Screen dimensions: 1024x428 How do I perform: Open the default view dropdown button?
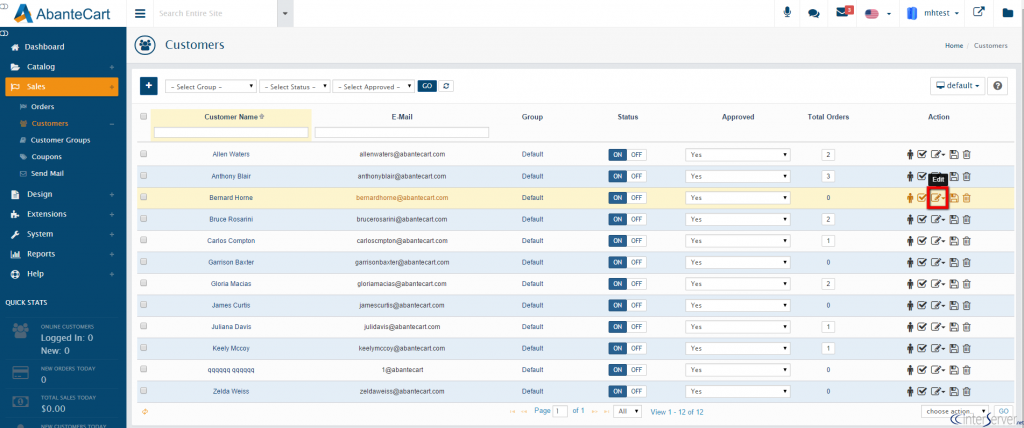pyautogui.click(x=957, y=86)
